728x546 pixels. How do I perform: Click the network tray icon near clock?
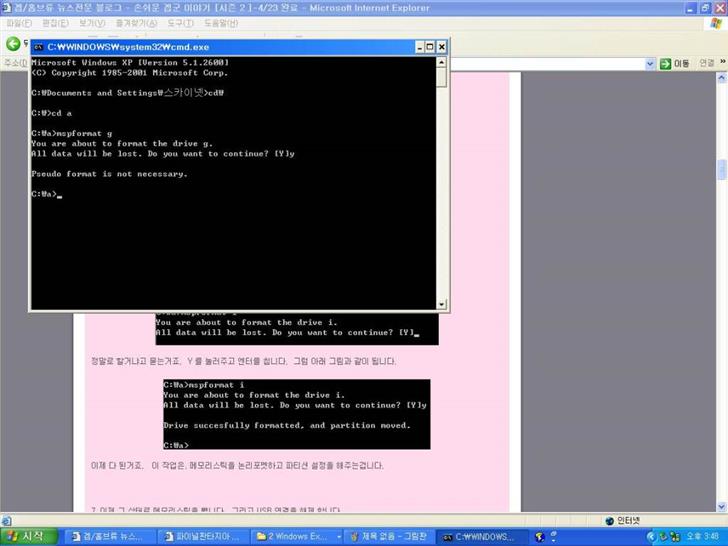pyautogui.click(x=678, y=537)
